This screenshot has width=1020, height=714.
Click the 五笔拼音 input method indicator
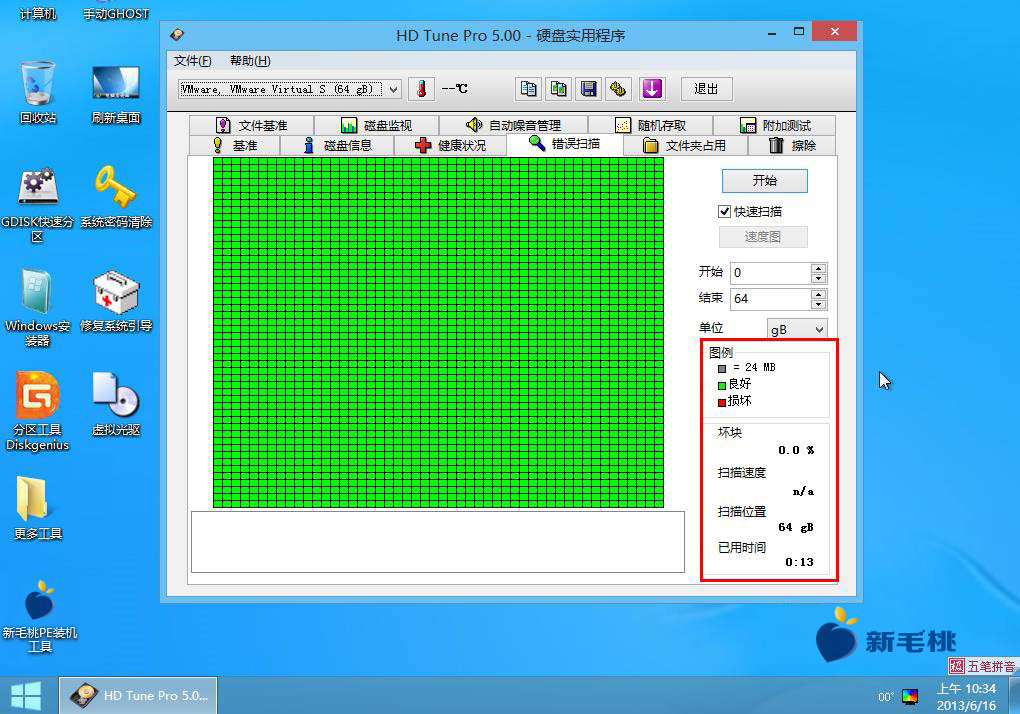[x=982, y=666]
